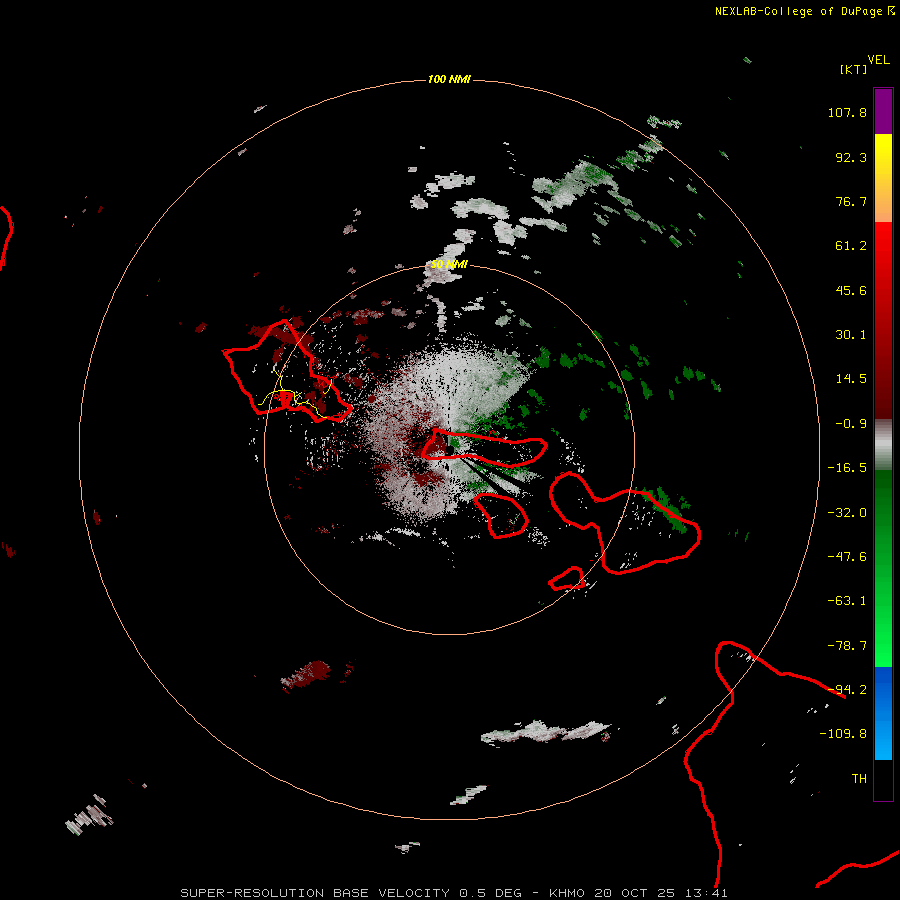Click the -109.8 velocity scale value
The width and height of the screenshot is (900, 900).
pyautogui.click(x=843, y=734)
